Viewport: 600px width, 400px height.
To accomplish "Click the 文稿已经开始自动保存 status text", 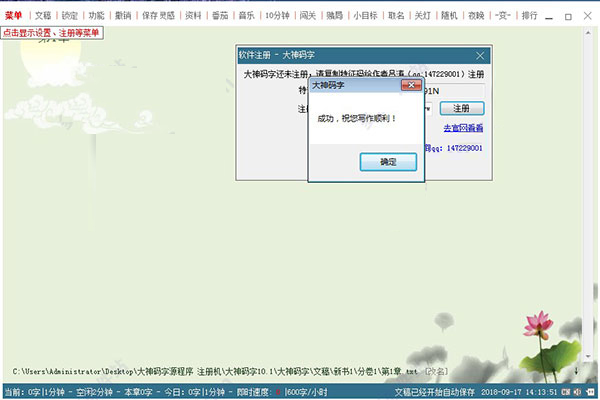I will 435,392.
